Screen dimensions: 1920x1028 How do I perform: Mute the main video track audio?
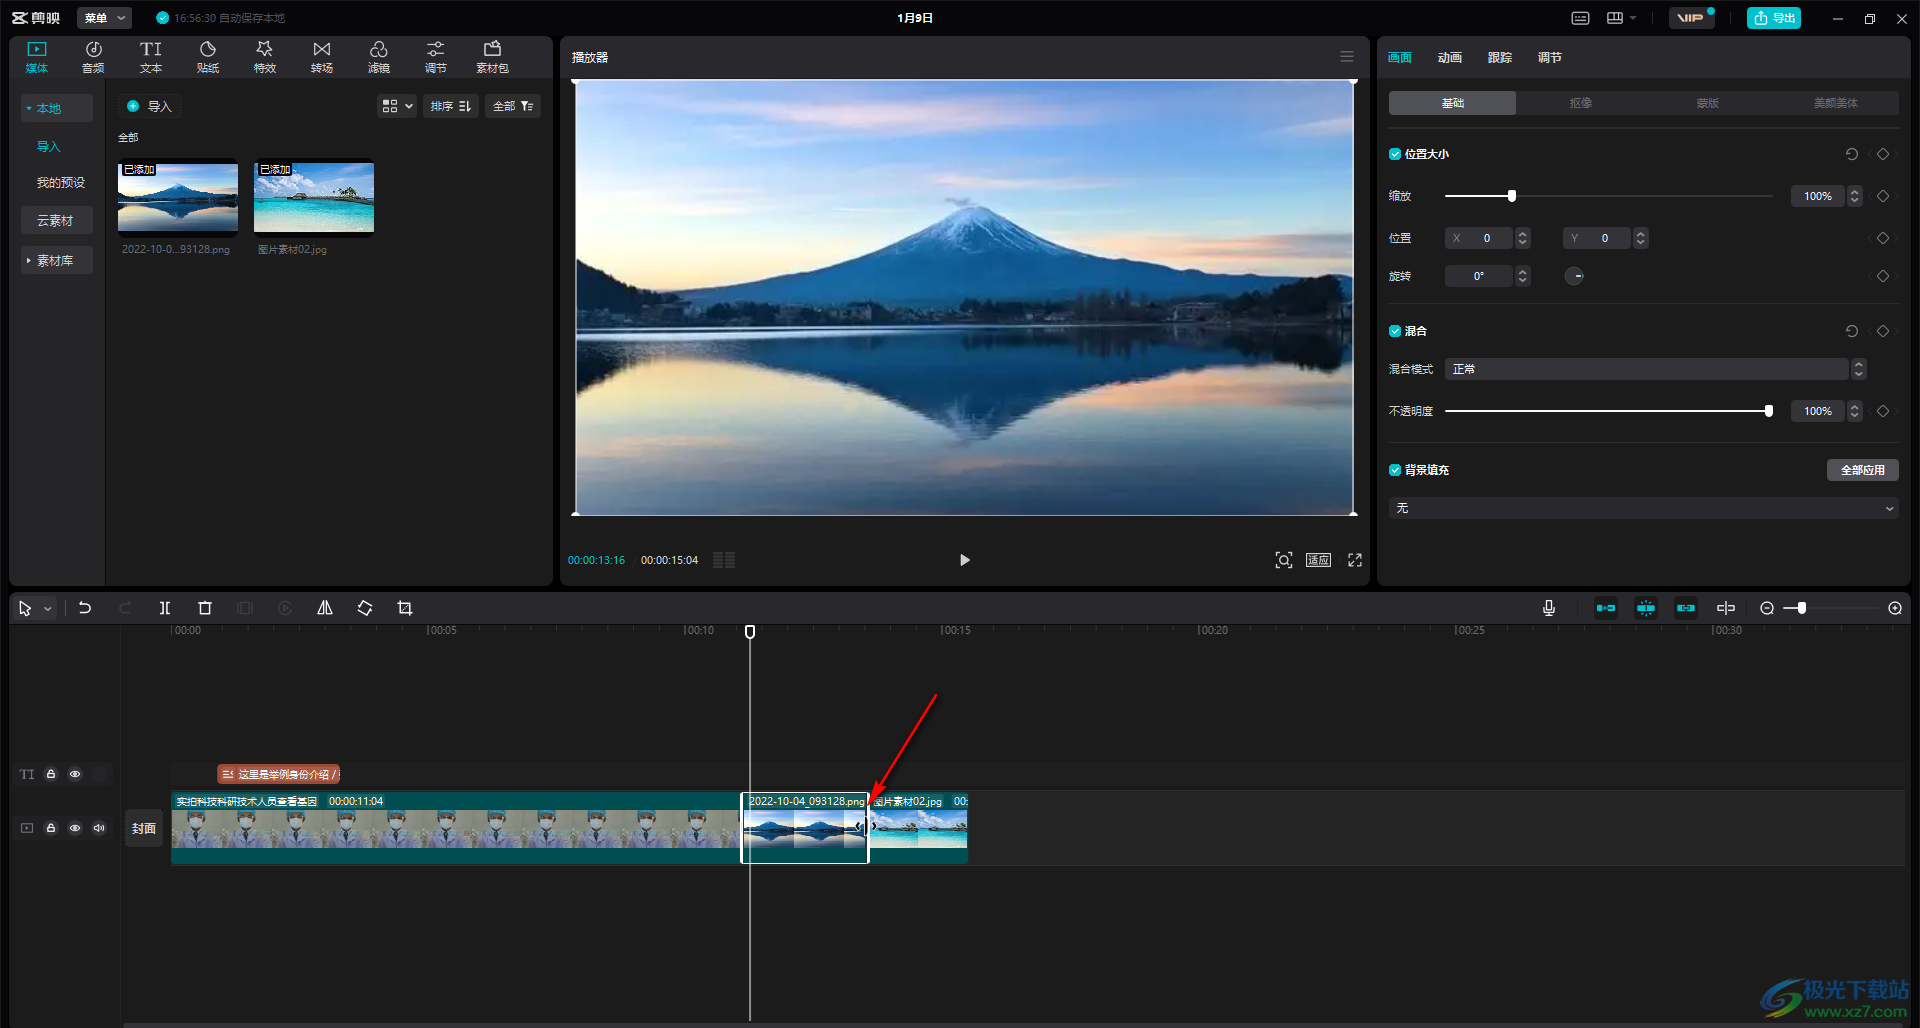pyautogui.click(x=99, y=828)
